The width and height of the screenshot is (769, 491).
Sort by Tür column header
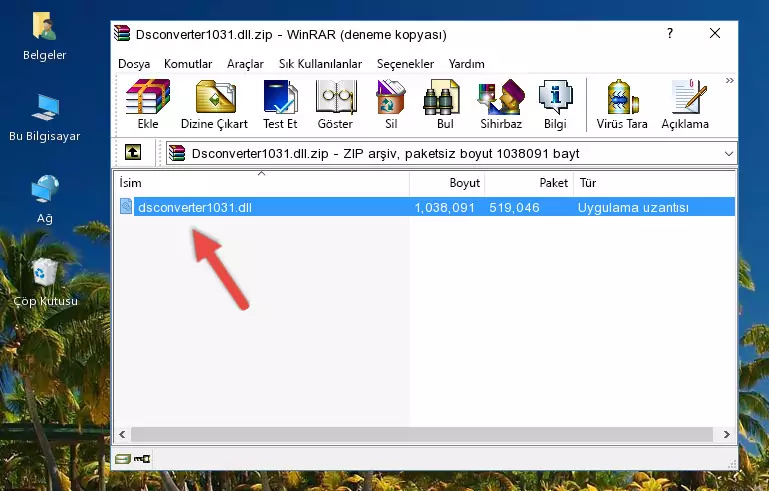[x=654, y=182]
